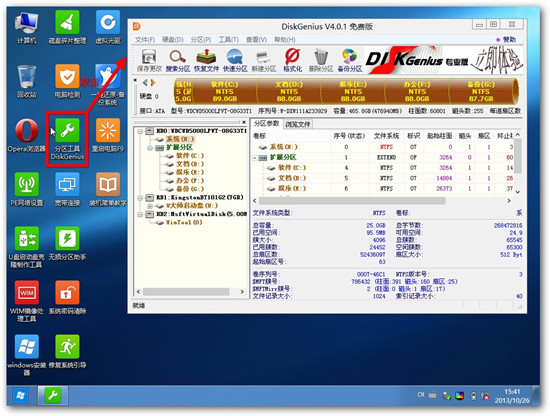The width and height of the screenshot is (550, 416).
Task: Collapse the HD2 MsftVirtualDisk node
Action: [x=140, y=214]
